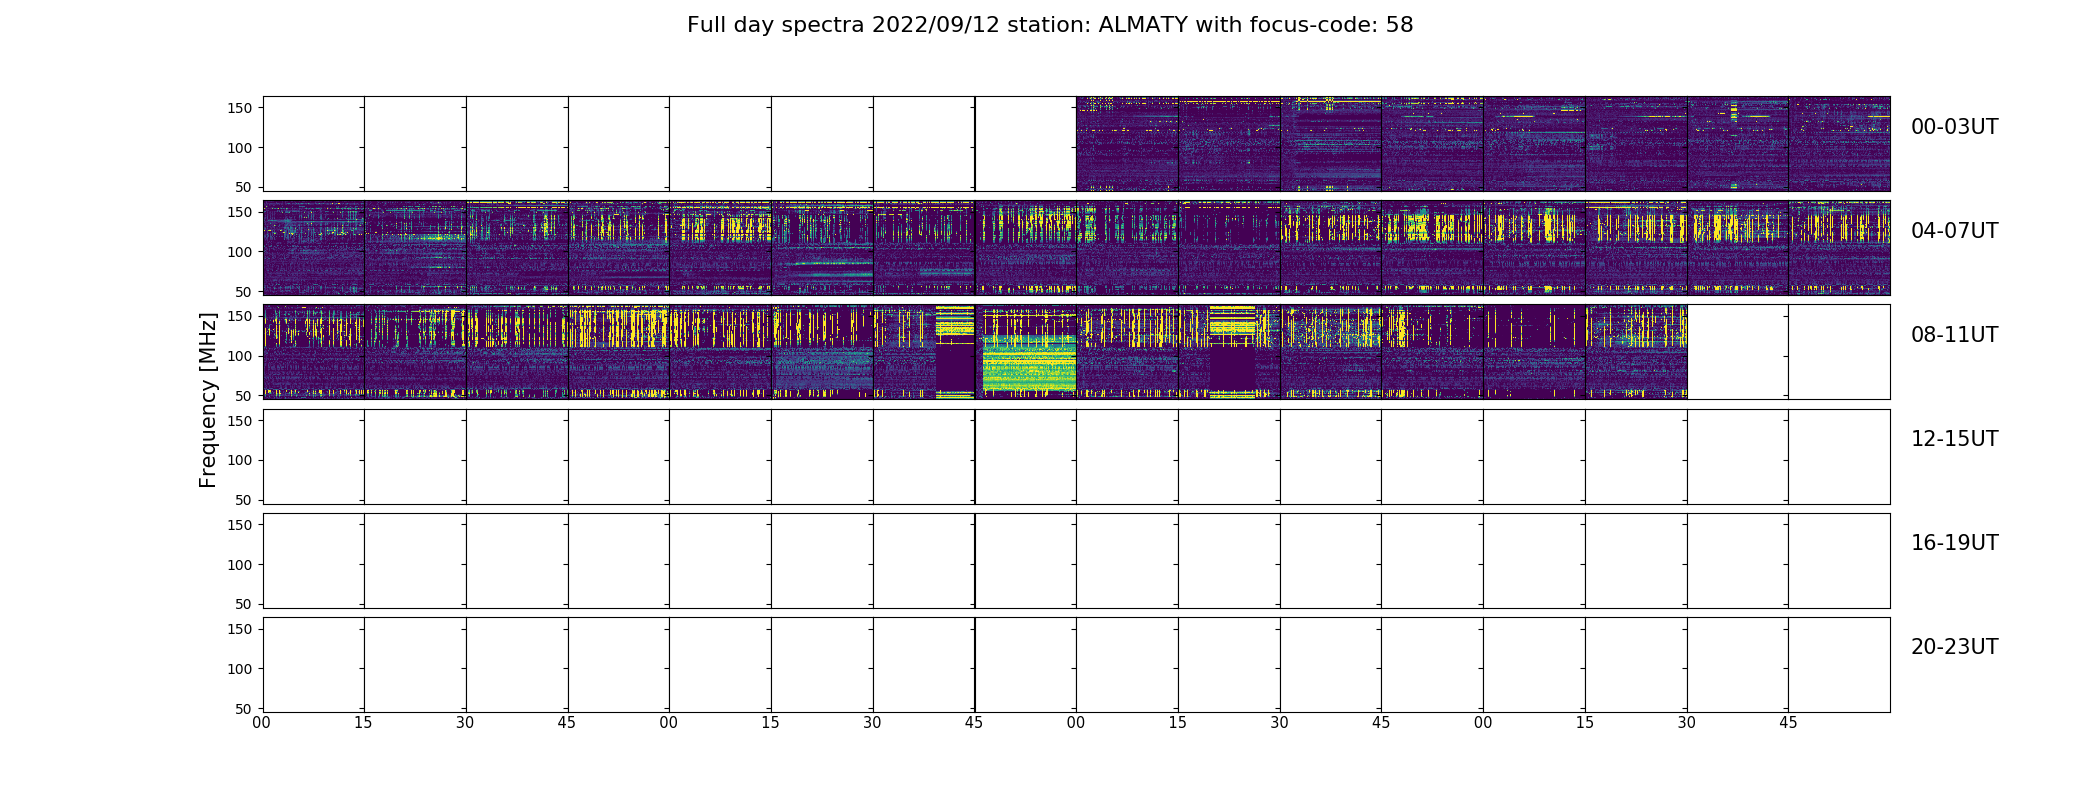Open the last spectrogram panel in 04-07UT row
Image resolution: width=2100 pixels, height=800 pixels.
click(1839, 248)
